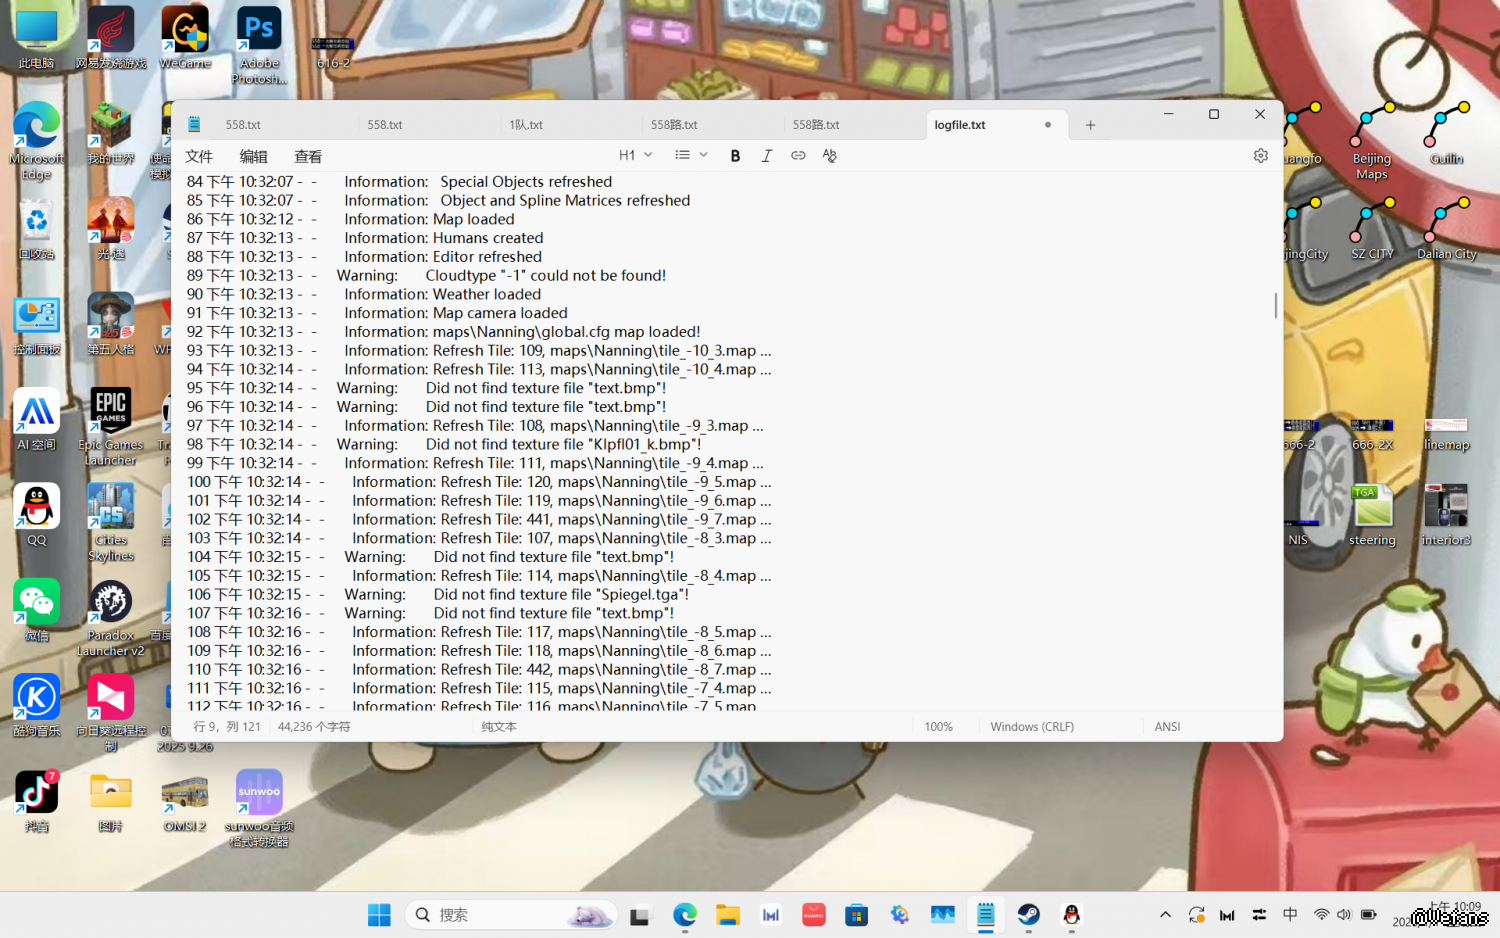Click the insert link icon

(798, 156)
